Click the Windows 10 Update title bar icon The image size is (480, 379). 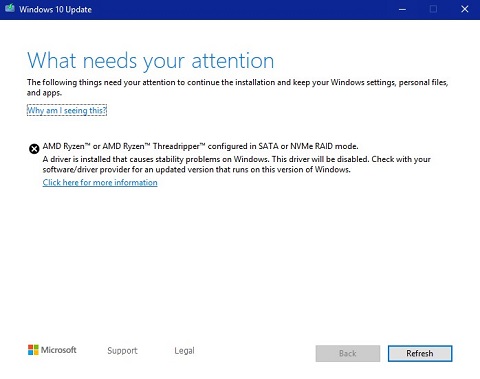point(10,9)
